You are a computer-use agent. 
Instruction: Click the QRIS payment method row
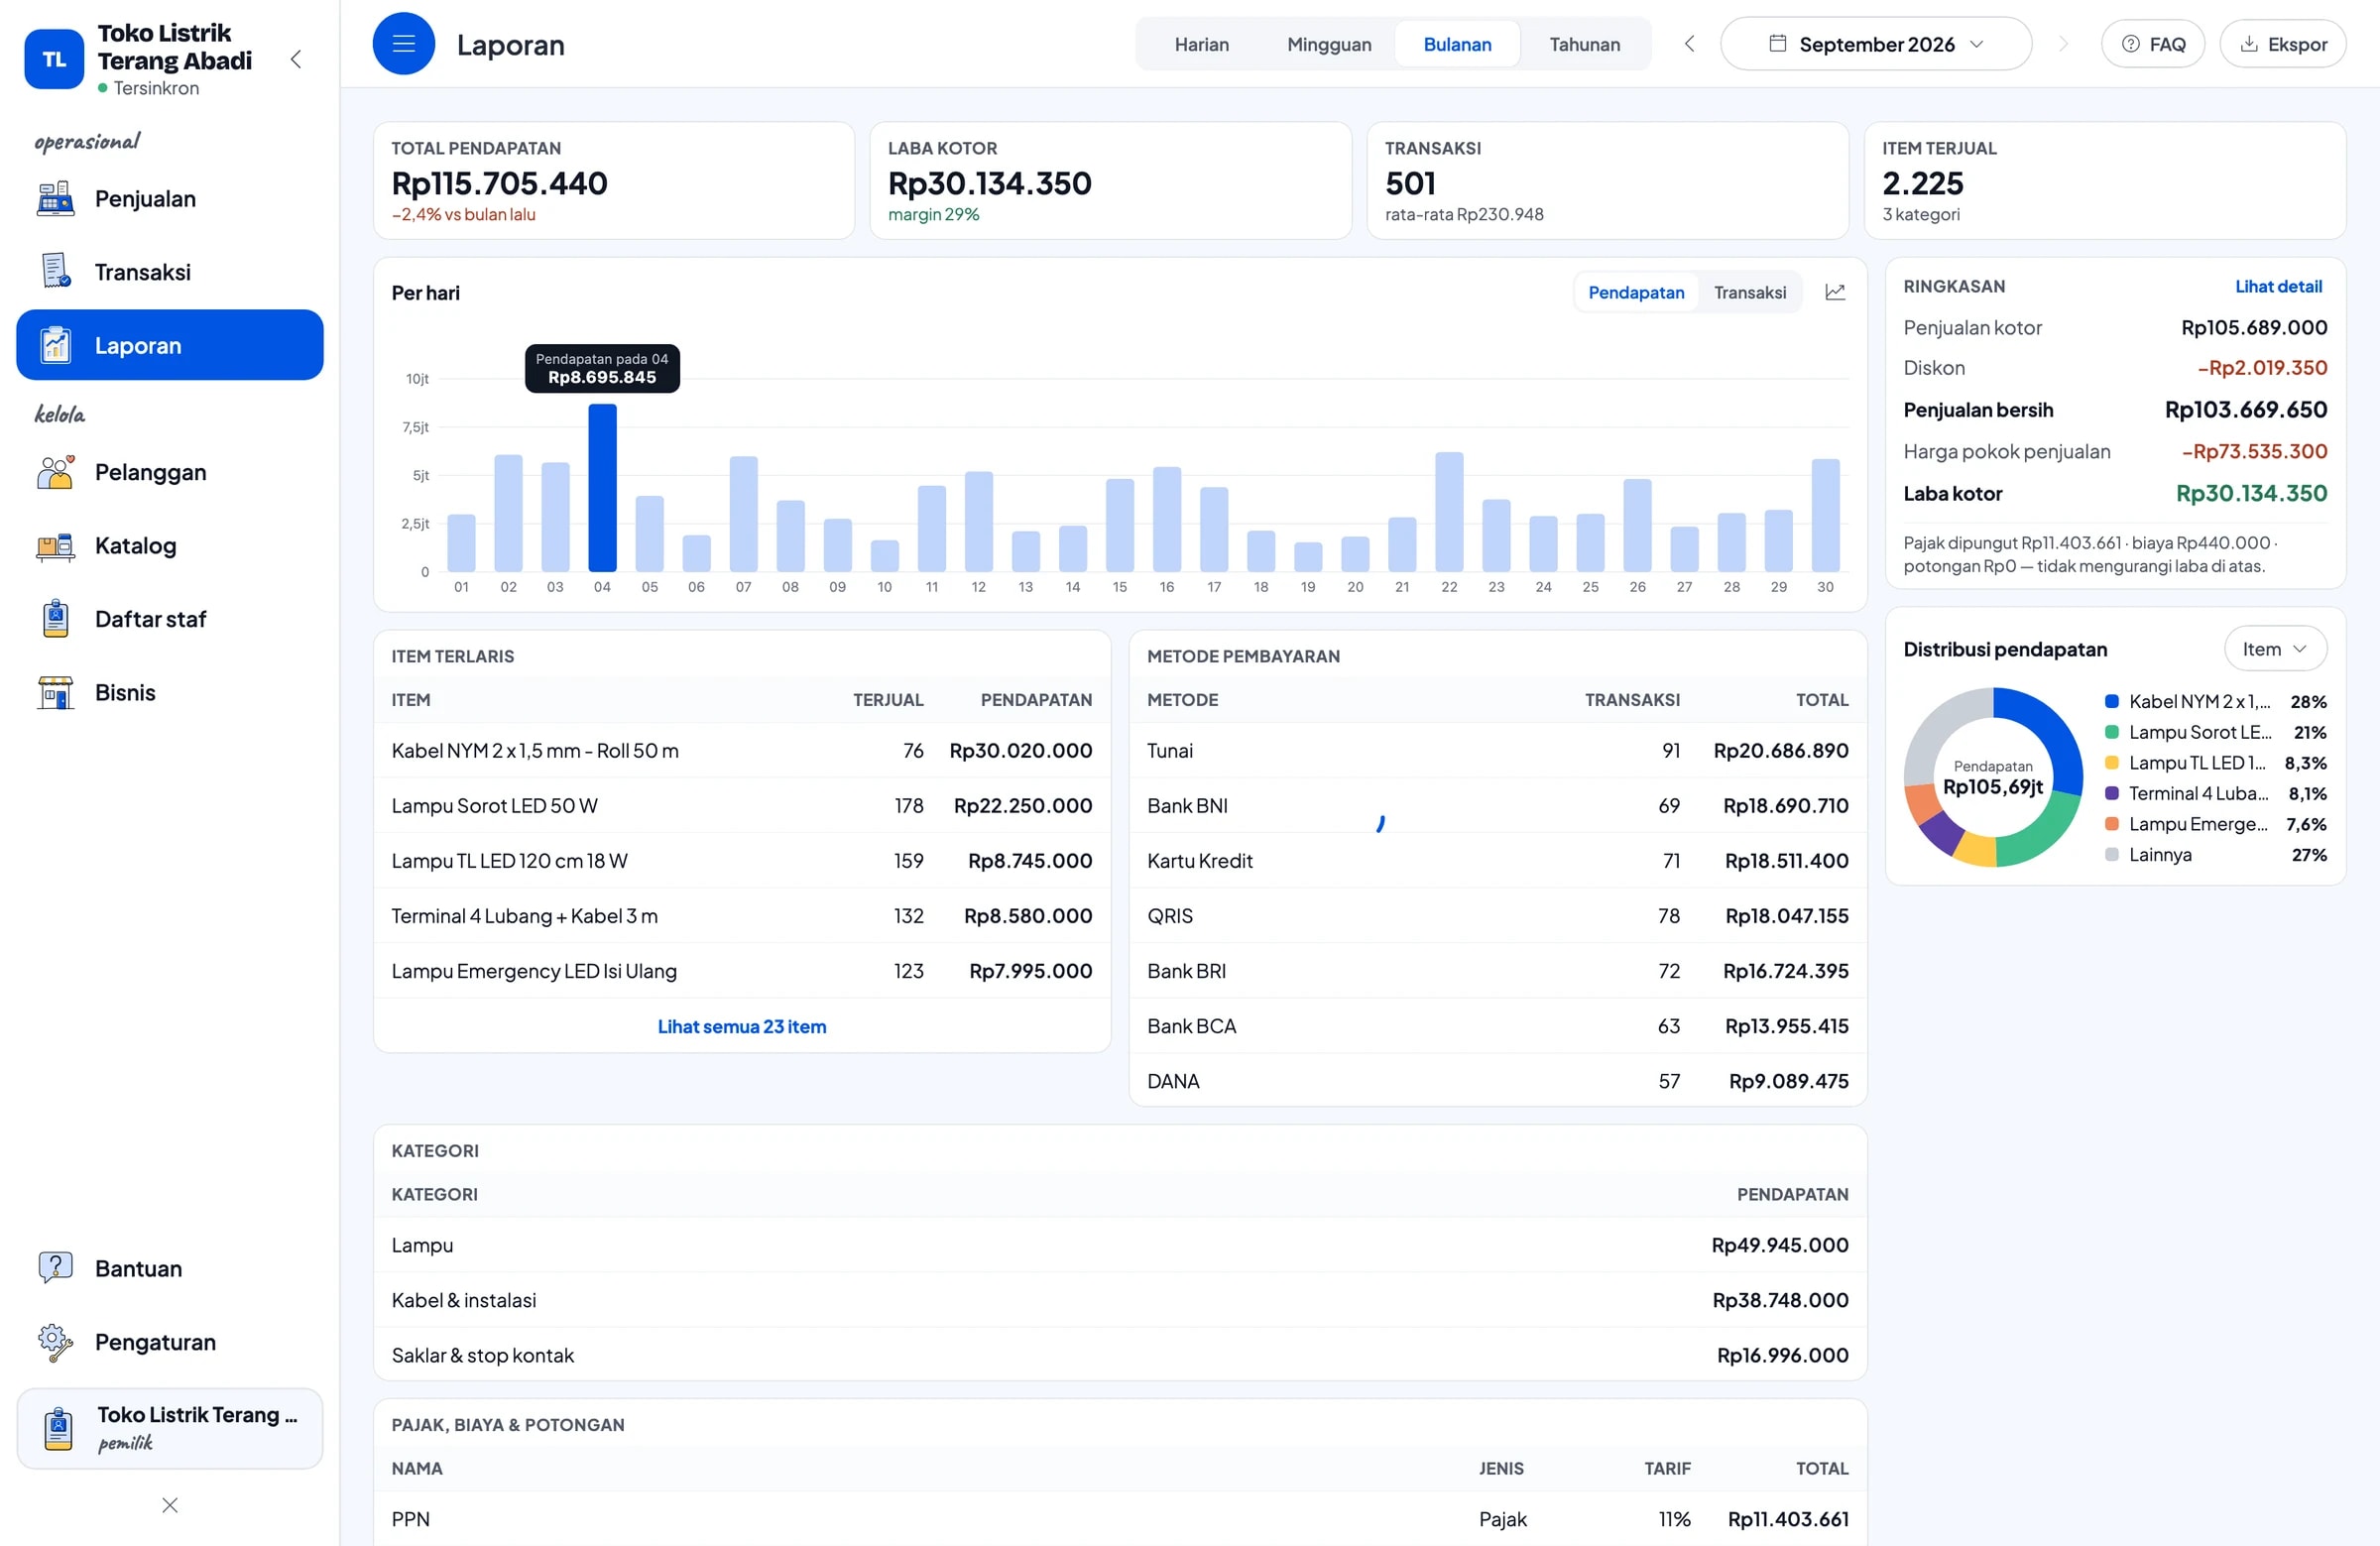tap(1498, 915)
